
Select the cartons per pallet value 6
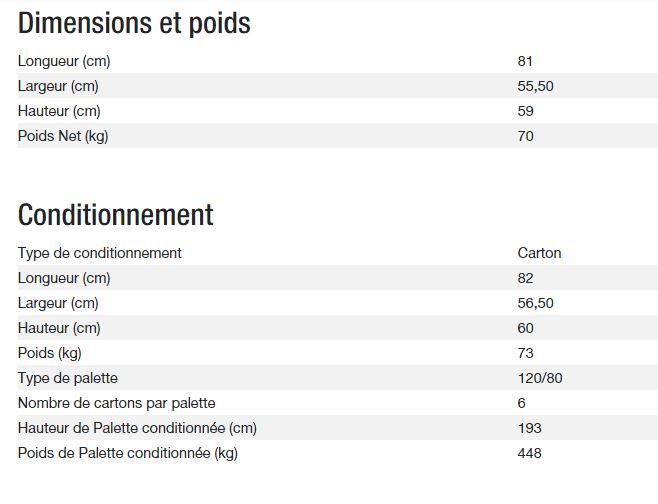tap(522, 403)
